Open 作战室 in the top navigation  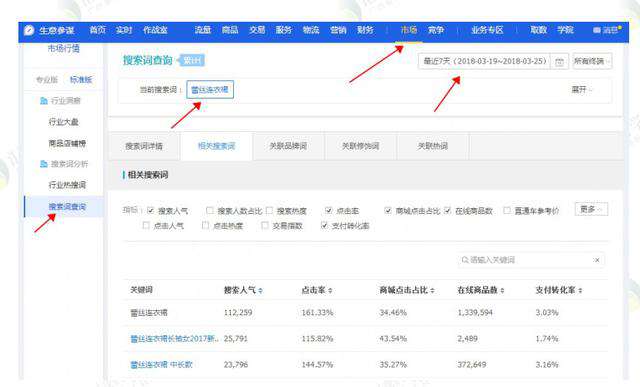click(155, 30)
